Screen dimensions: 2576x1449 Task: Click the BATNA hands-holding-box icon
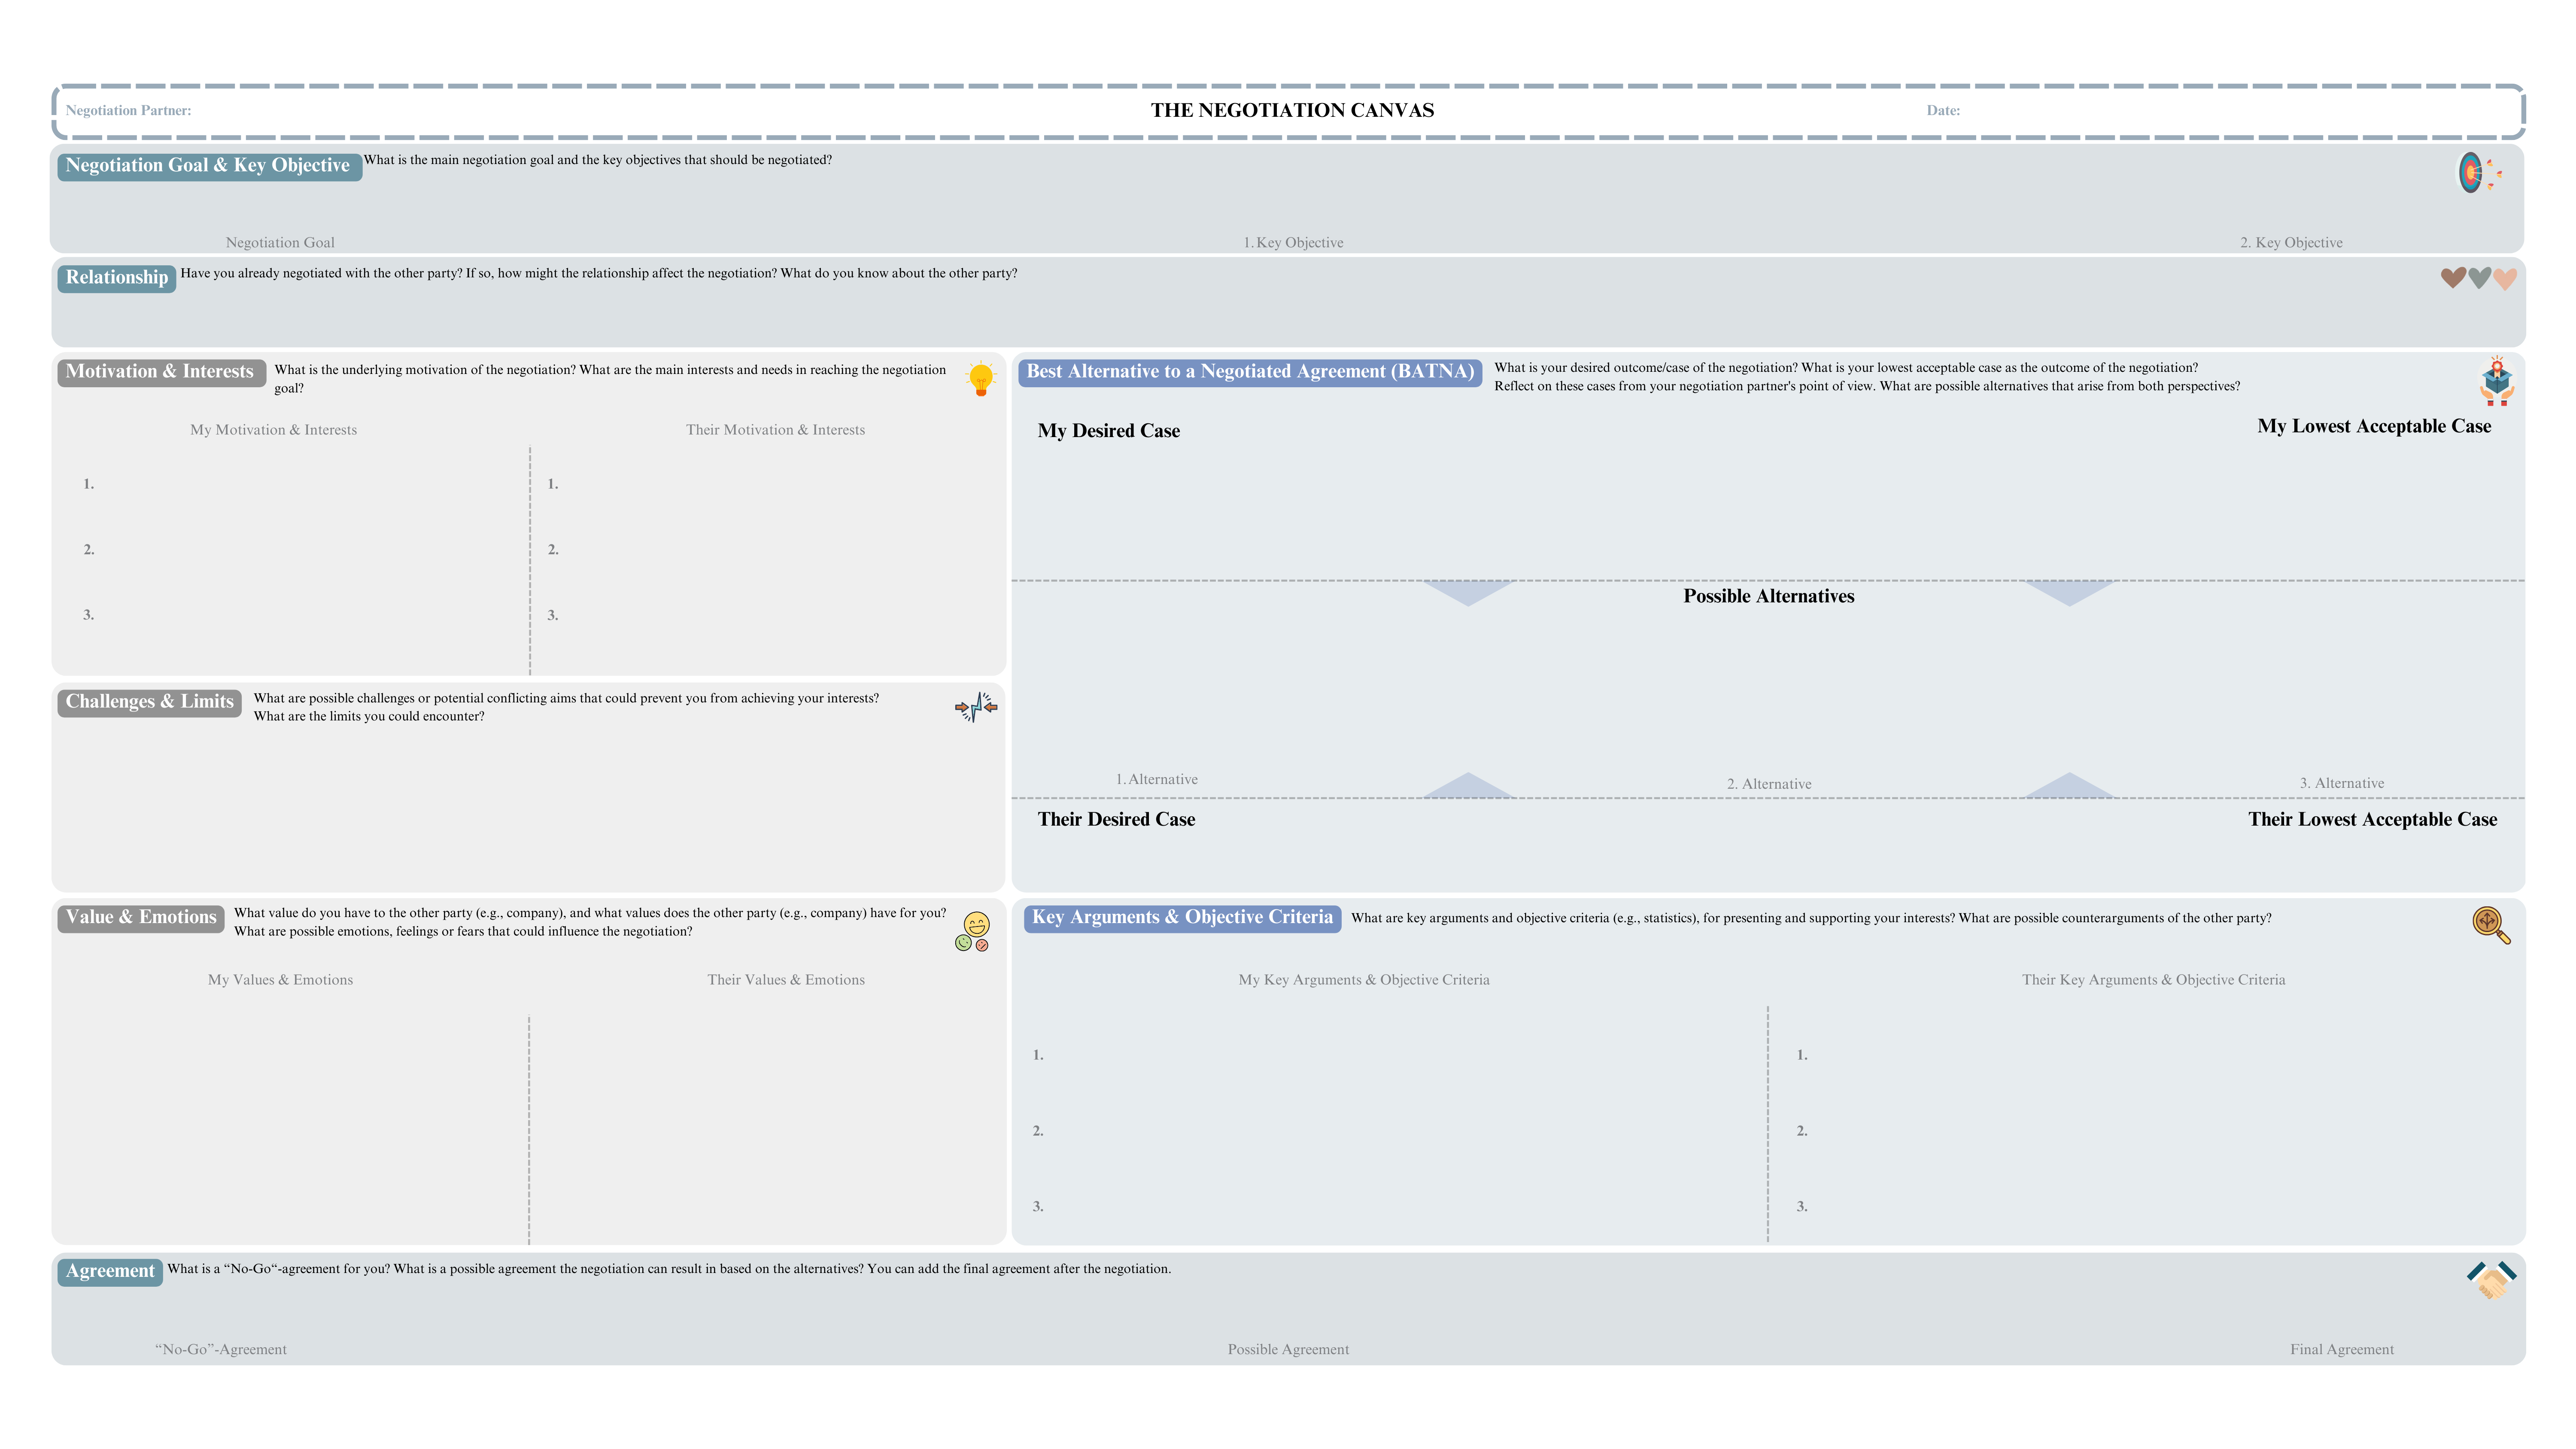pos(2497,381)
